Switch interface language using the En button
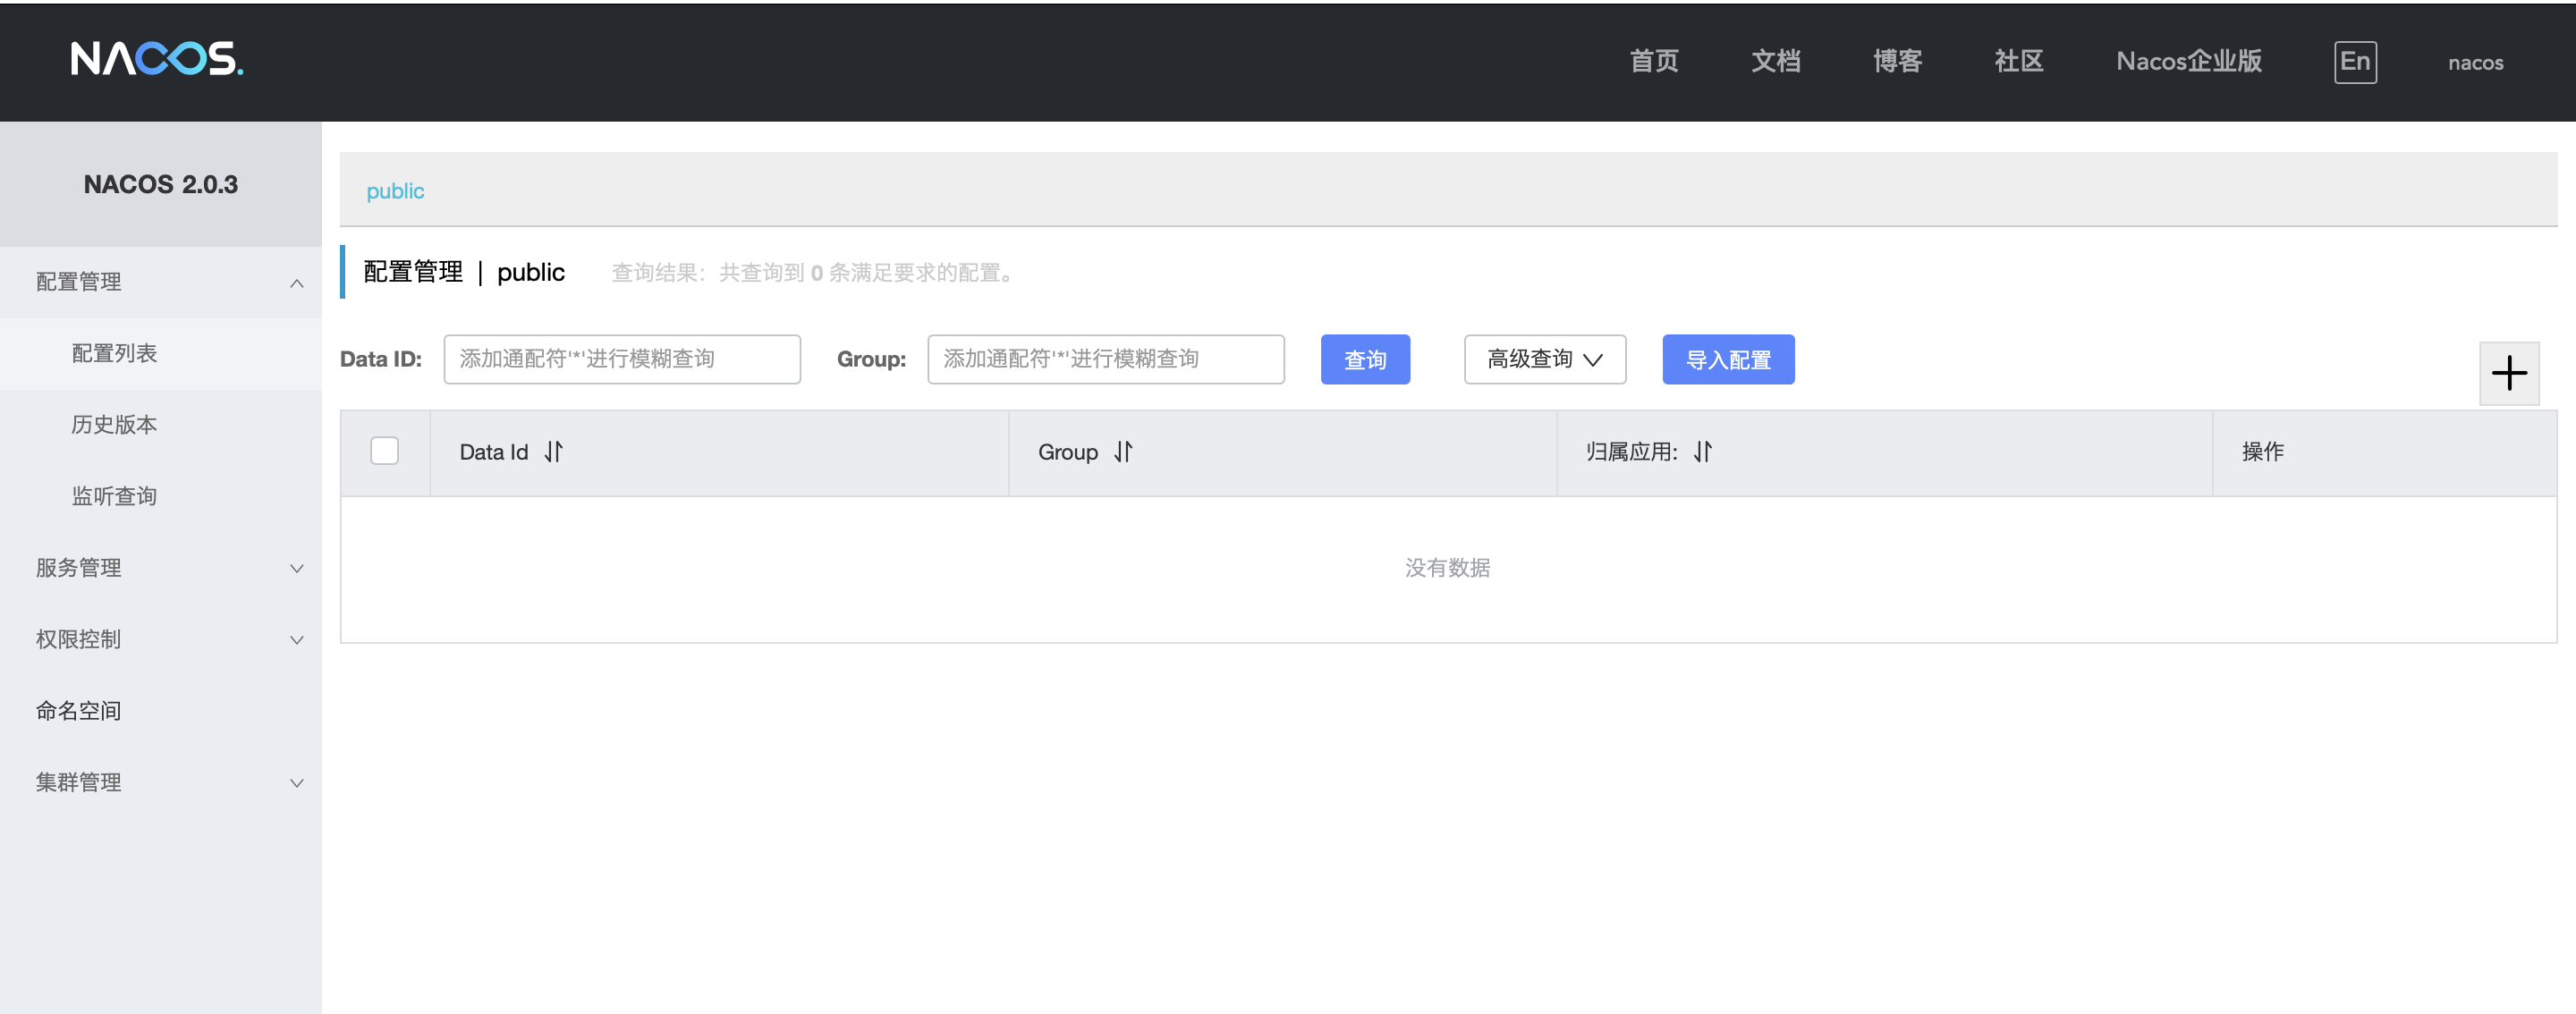 pos(2355,62)
